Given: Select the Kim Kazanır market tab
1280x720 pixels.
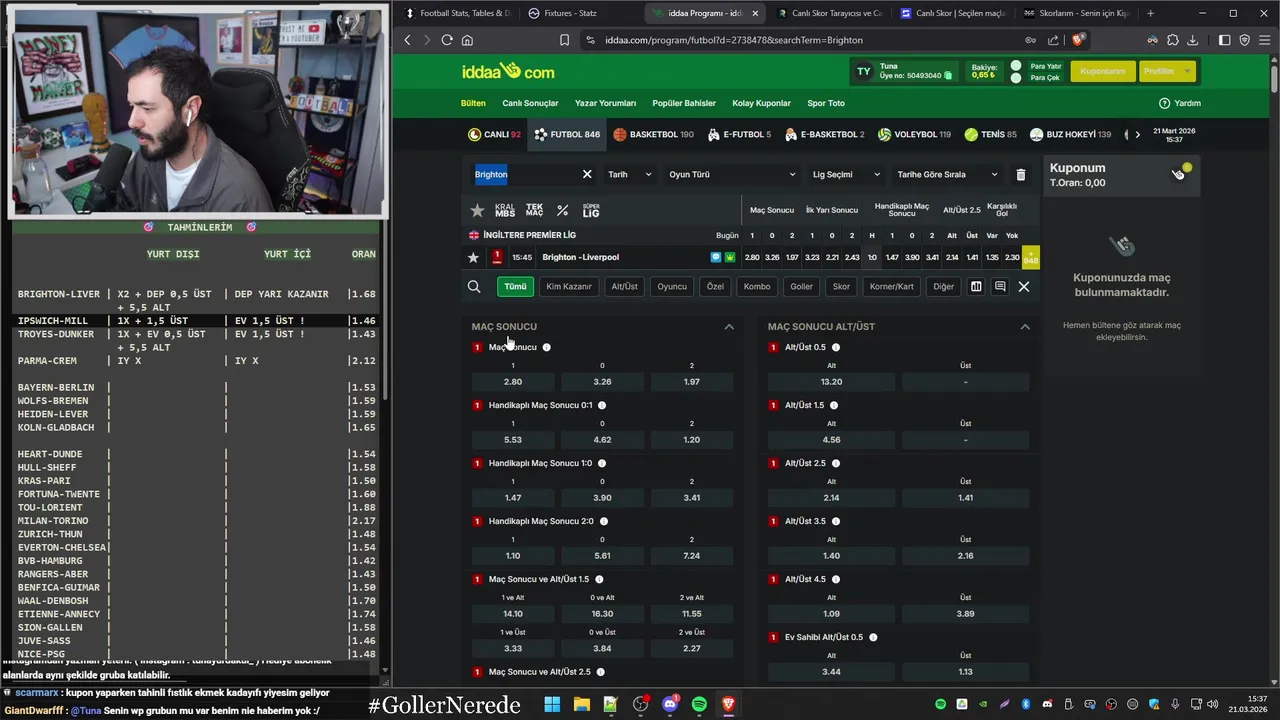Looking at the screenshot, I should 569,286.
